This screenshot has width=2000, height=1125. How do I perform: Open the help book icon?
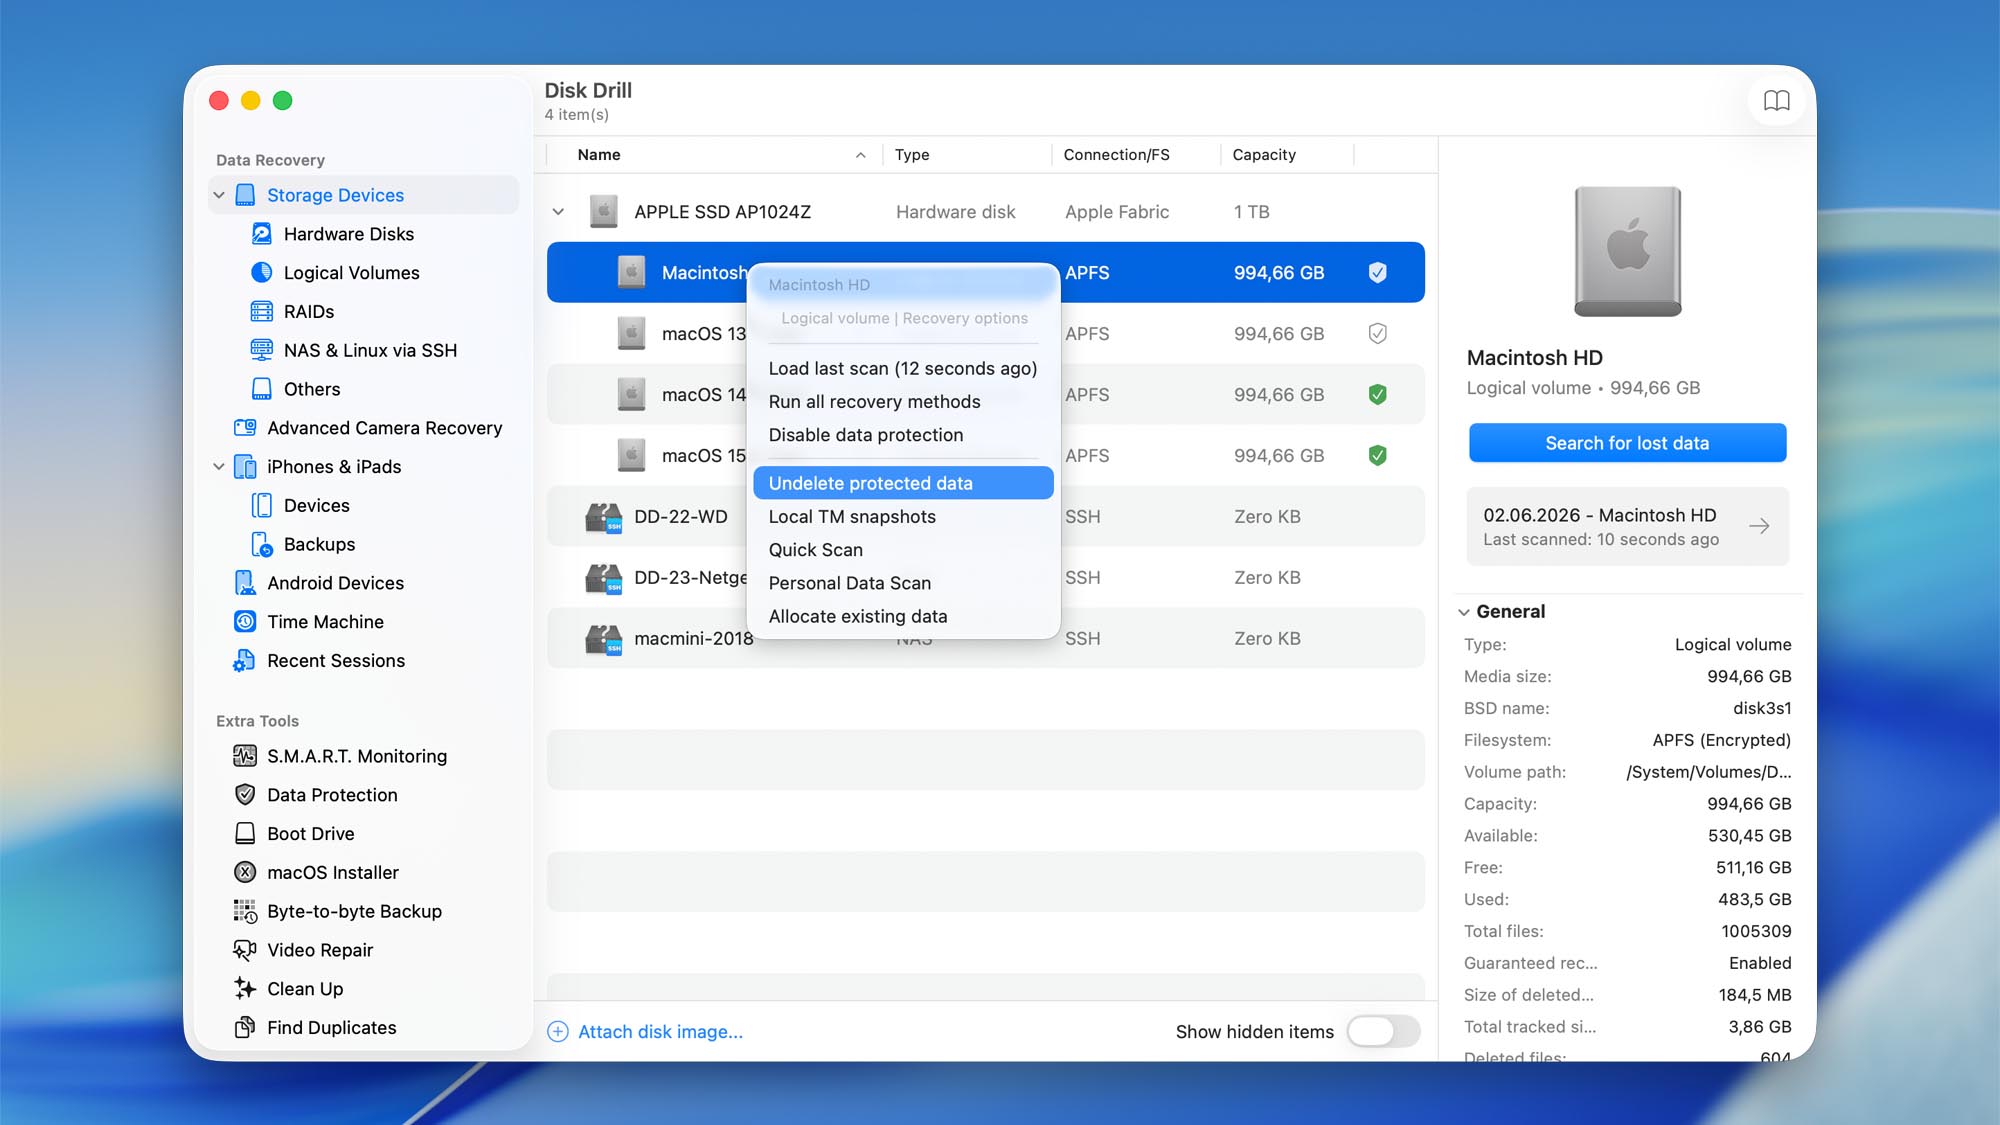[x=1776, y=100]
